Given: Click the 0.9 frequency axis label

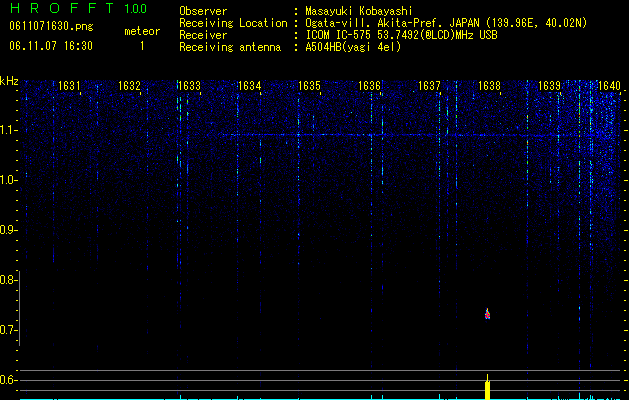Looking at the screenshot, I should [8, 230].
